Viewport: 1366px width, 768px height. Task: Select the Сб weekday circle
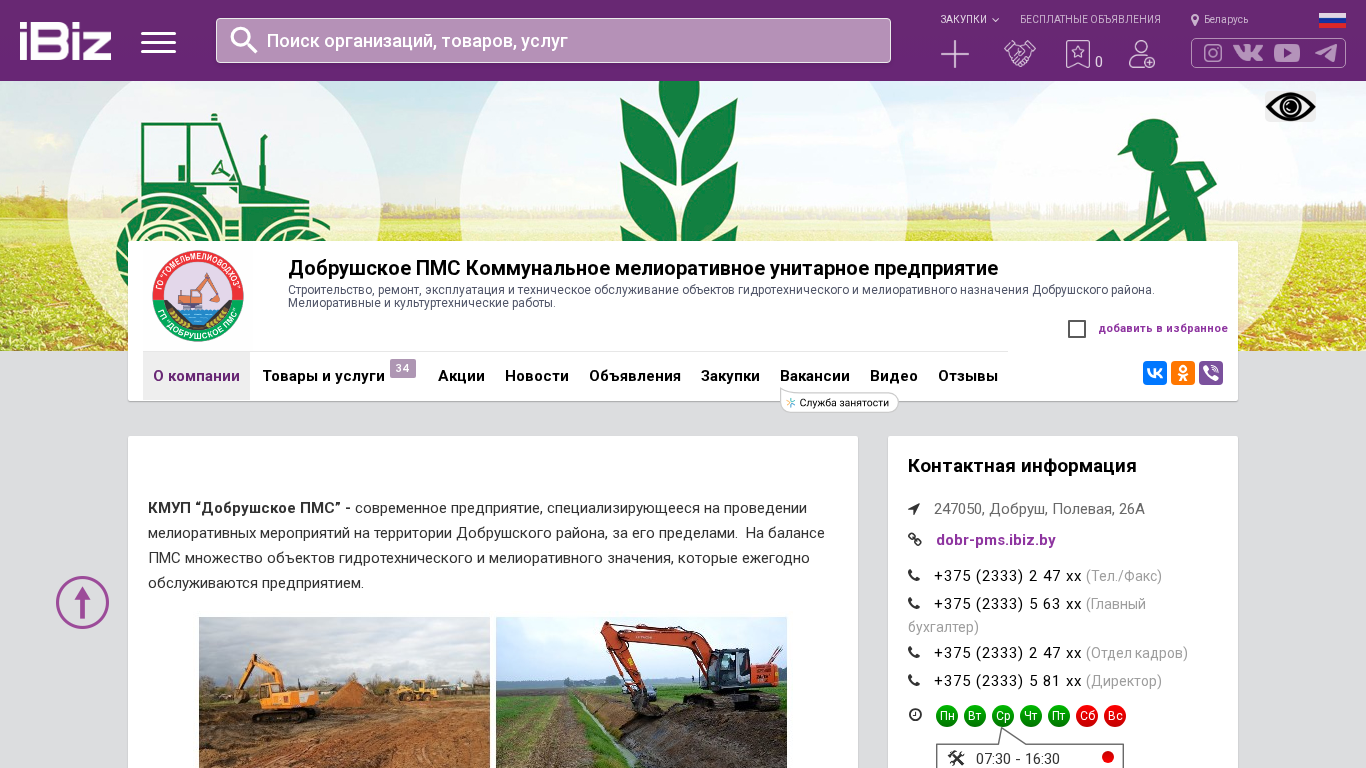tap(1087, 716)
